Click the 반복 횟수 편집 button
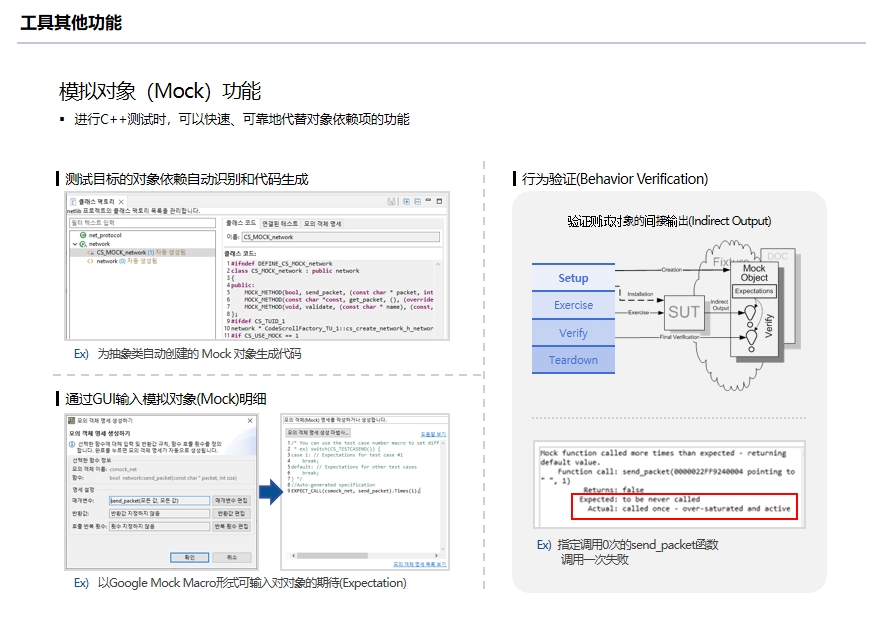 pos(231,527)
